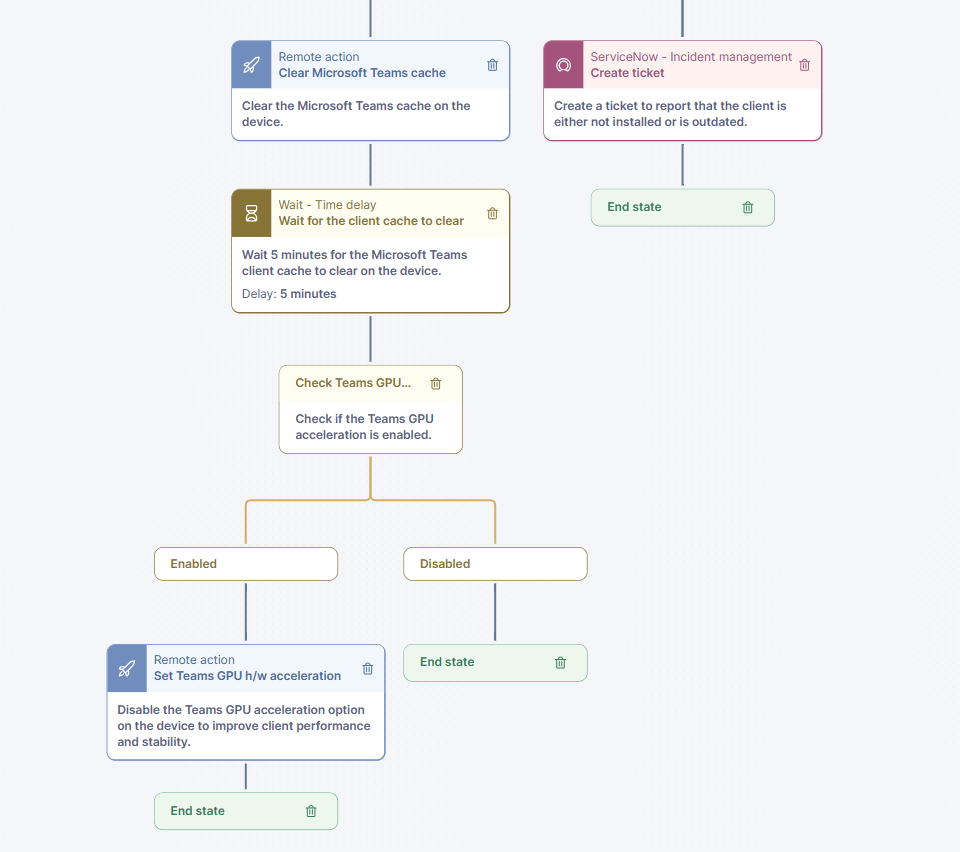The height and width of the screenshot is (852, 960).
Task: Open the Check Teams GPU condition node
Action: 370,409
